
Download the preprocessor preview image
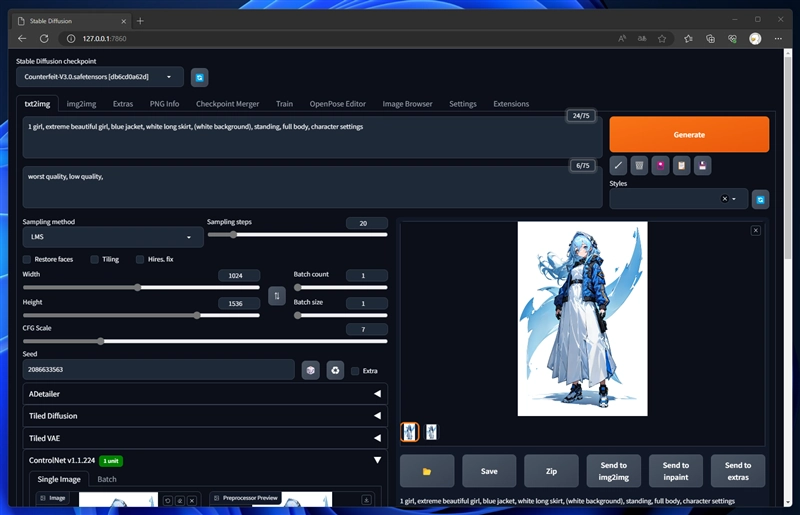[x=366, y=500]
